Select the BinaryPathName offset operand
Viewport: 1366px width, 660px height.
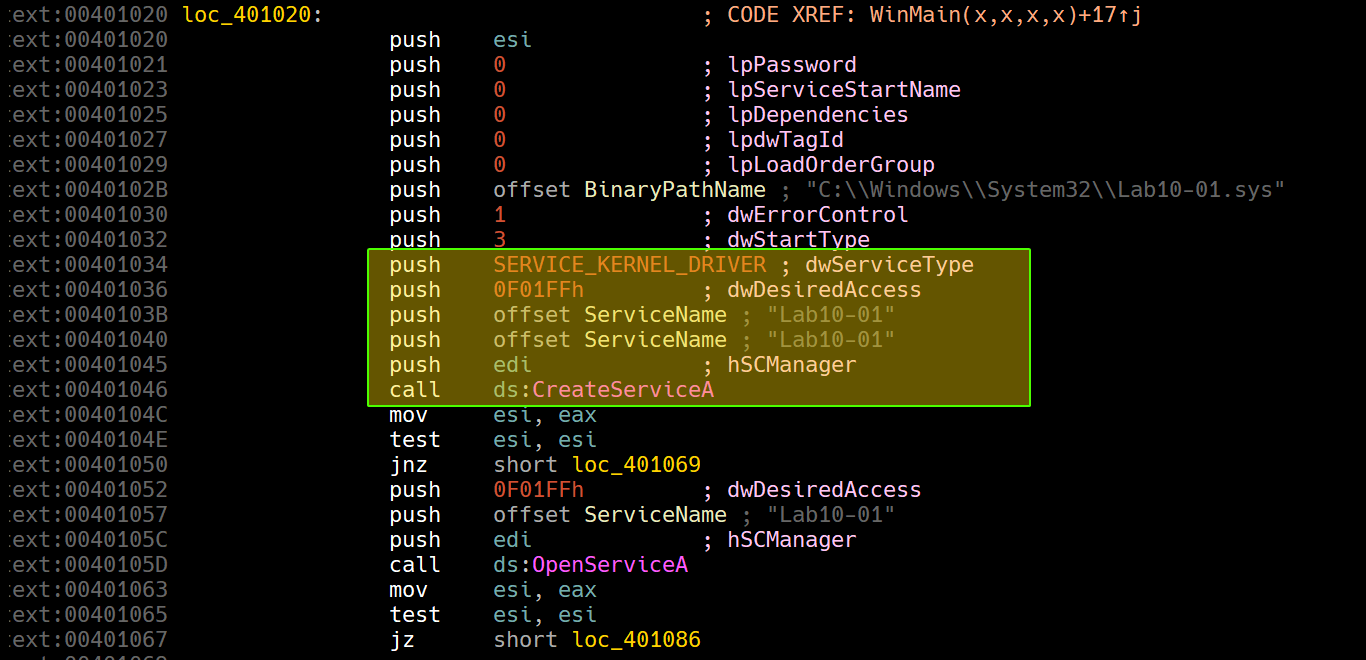point(675,190)
